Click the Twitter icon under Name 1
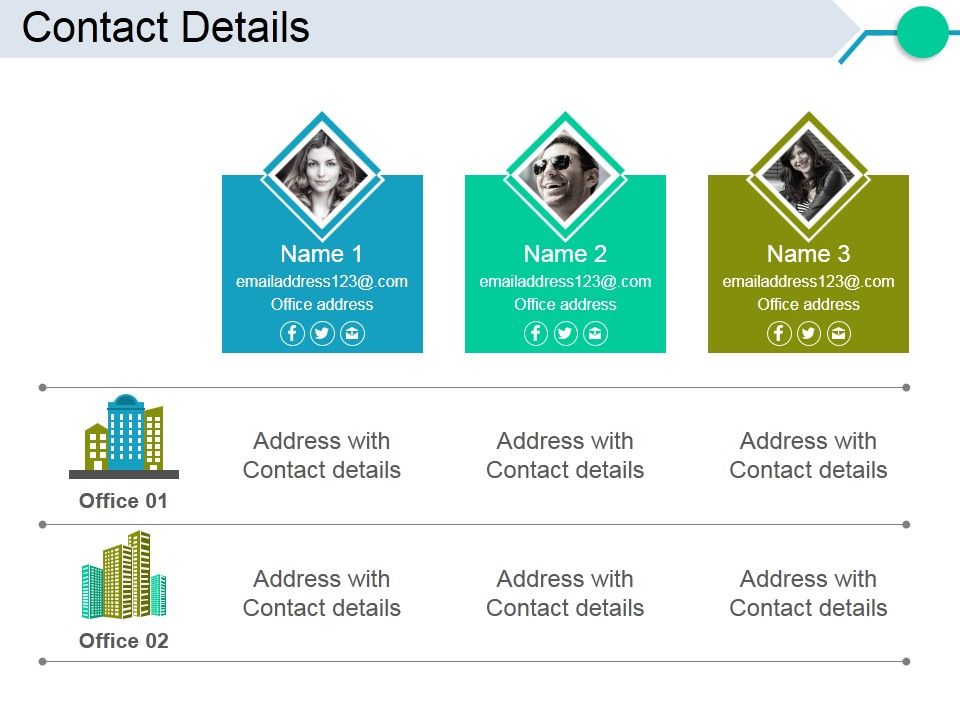Screen dimensions: 960x720 [x=322, y=334]
